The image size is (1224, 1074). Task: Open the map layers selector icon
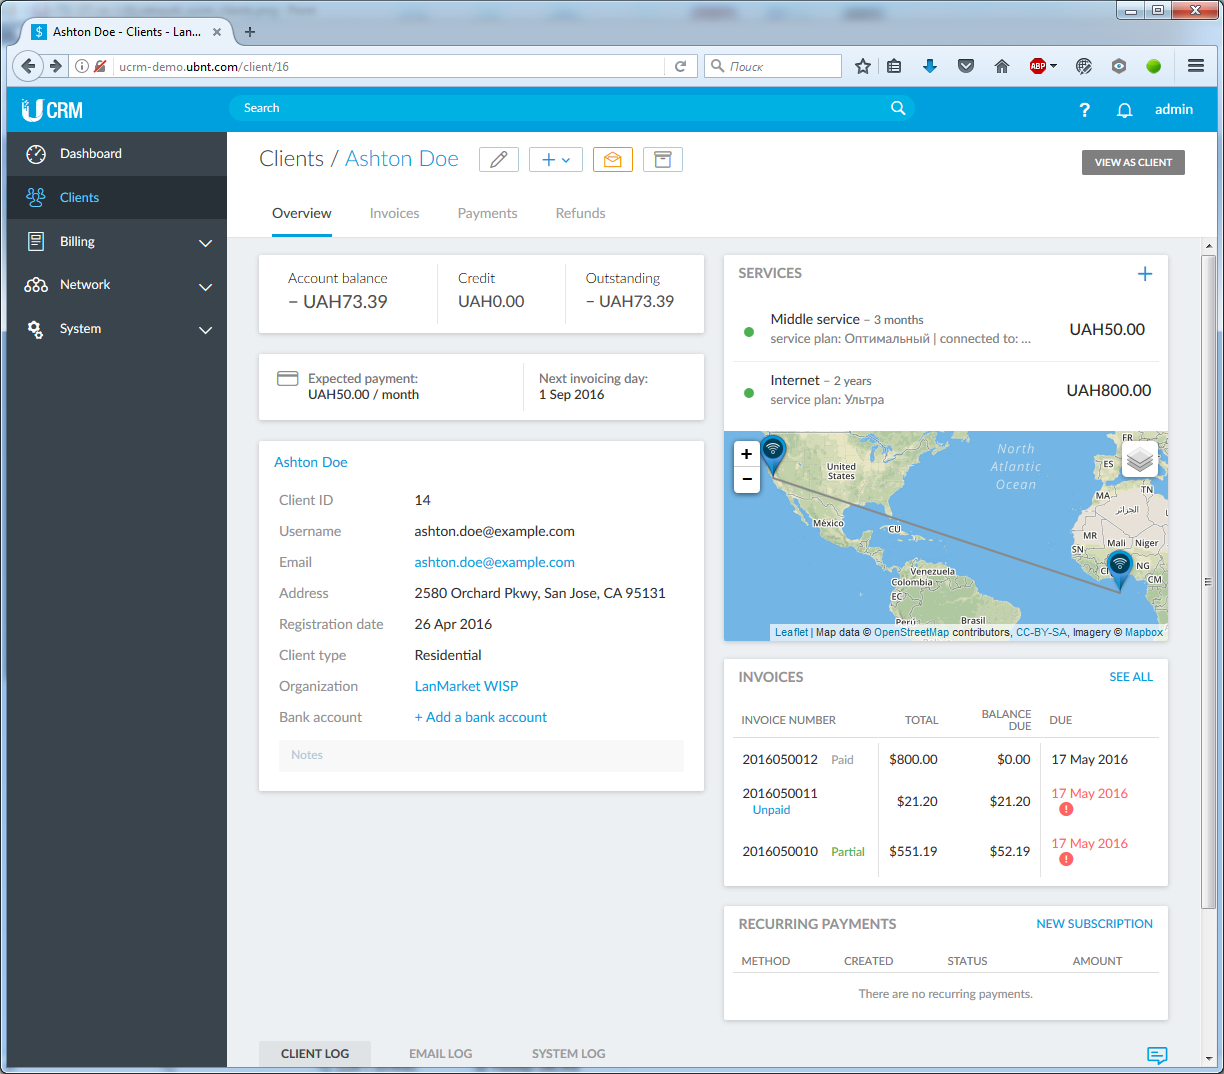1140,460
